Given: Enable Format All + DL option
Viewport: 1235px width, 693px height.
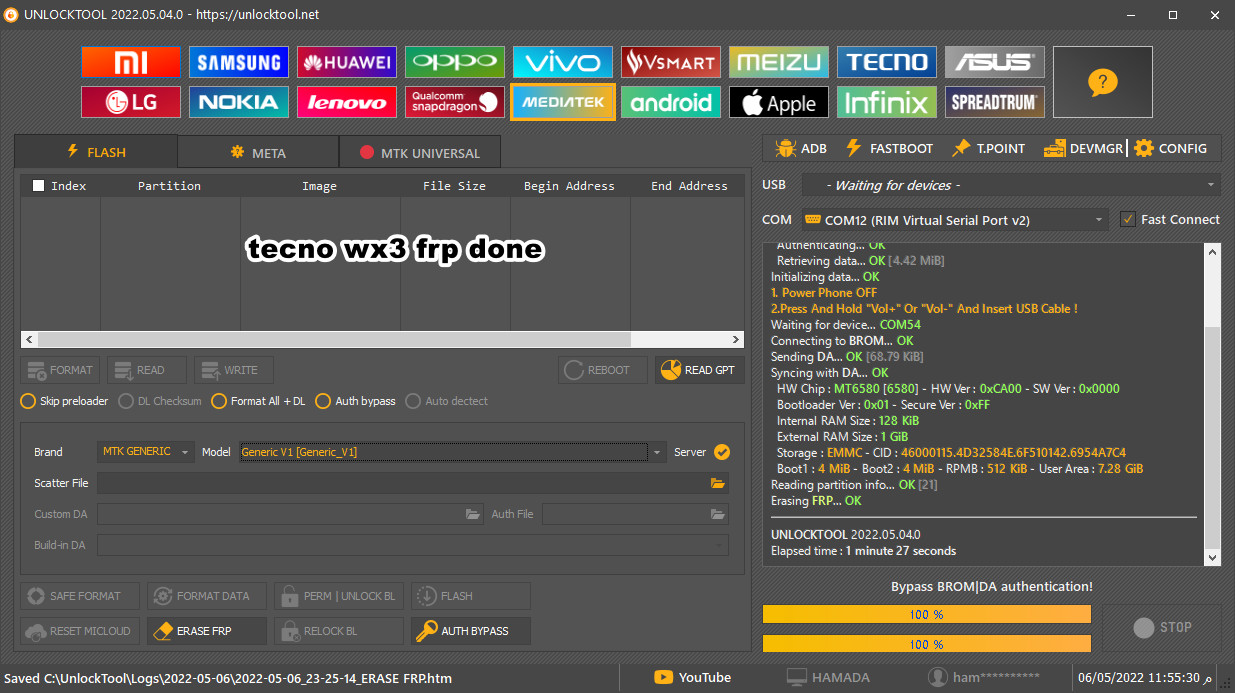Looking at the screenshot, I should tap(258, 401).
